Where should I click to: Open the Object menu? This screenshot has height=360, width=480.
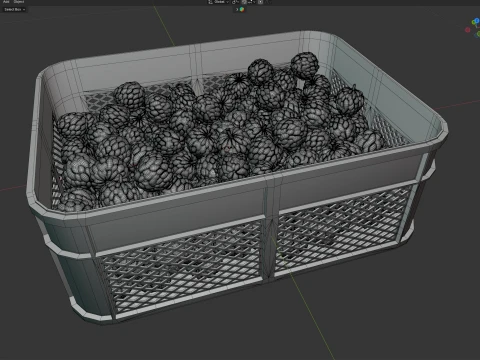coord(19,2)
